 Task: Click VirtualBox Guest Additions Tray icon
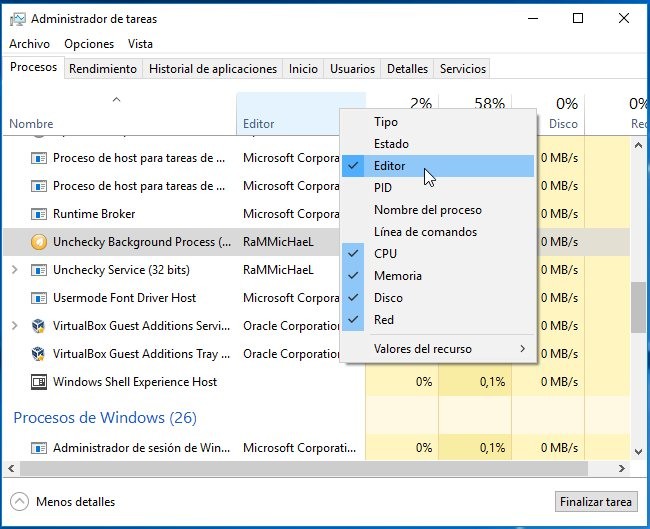pyautogui.click(x=39, y=354)
